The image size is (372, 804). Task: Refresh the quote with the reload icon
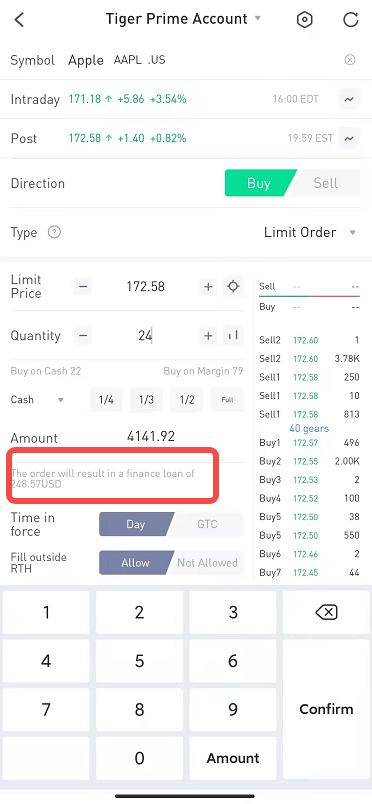pyautogui.click(x=350, y=19)
